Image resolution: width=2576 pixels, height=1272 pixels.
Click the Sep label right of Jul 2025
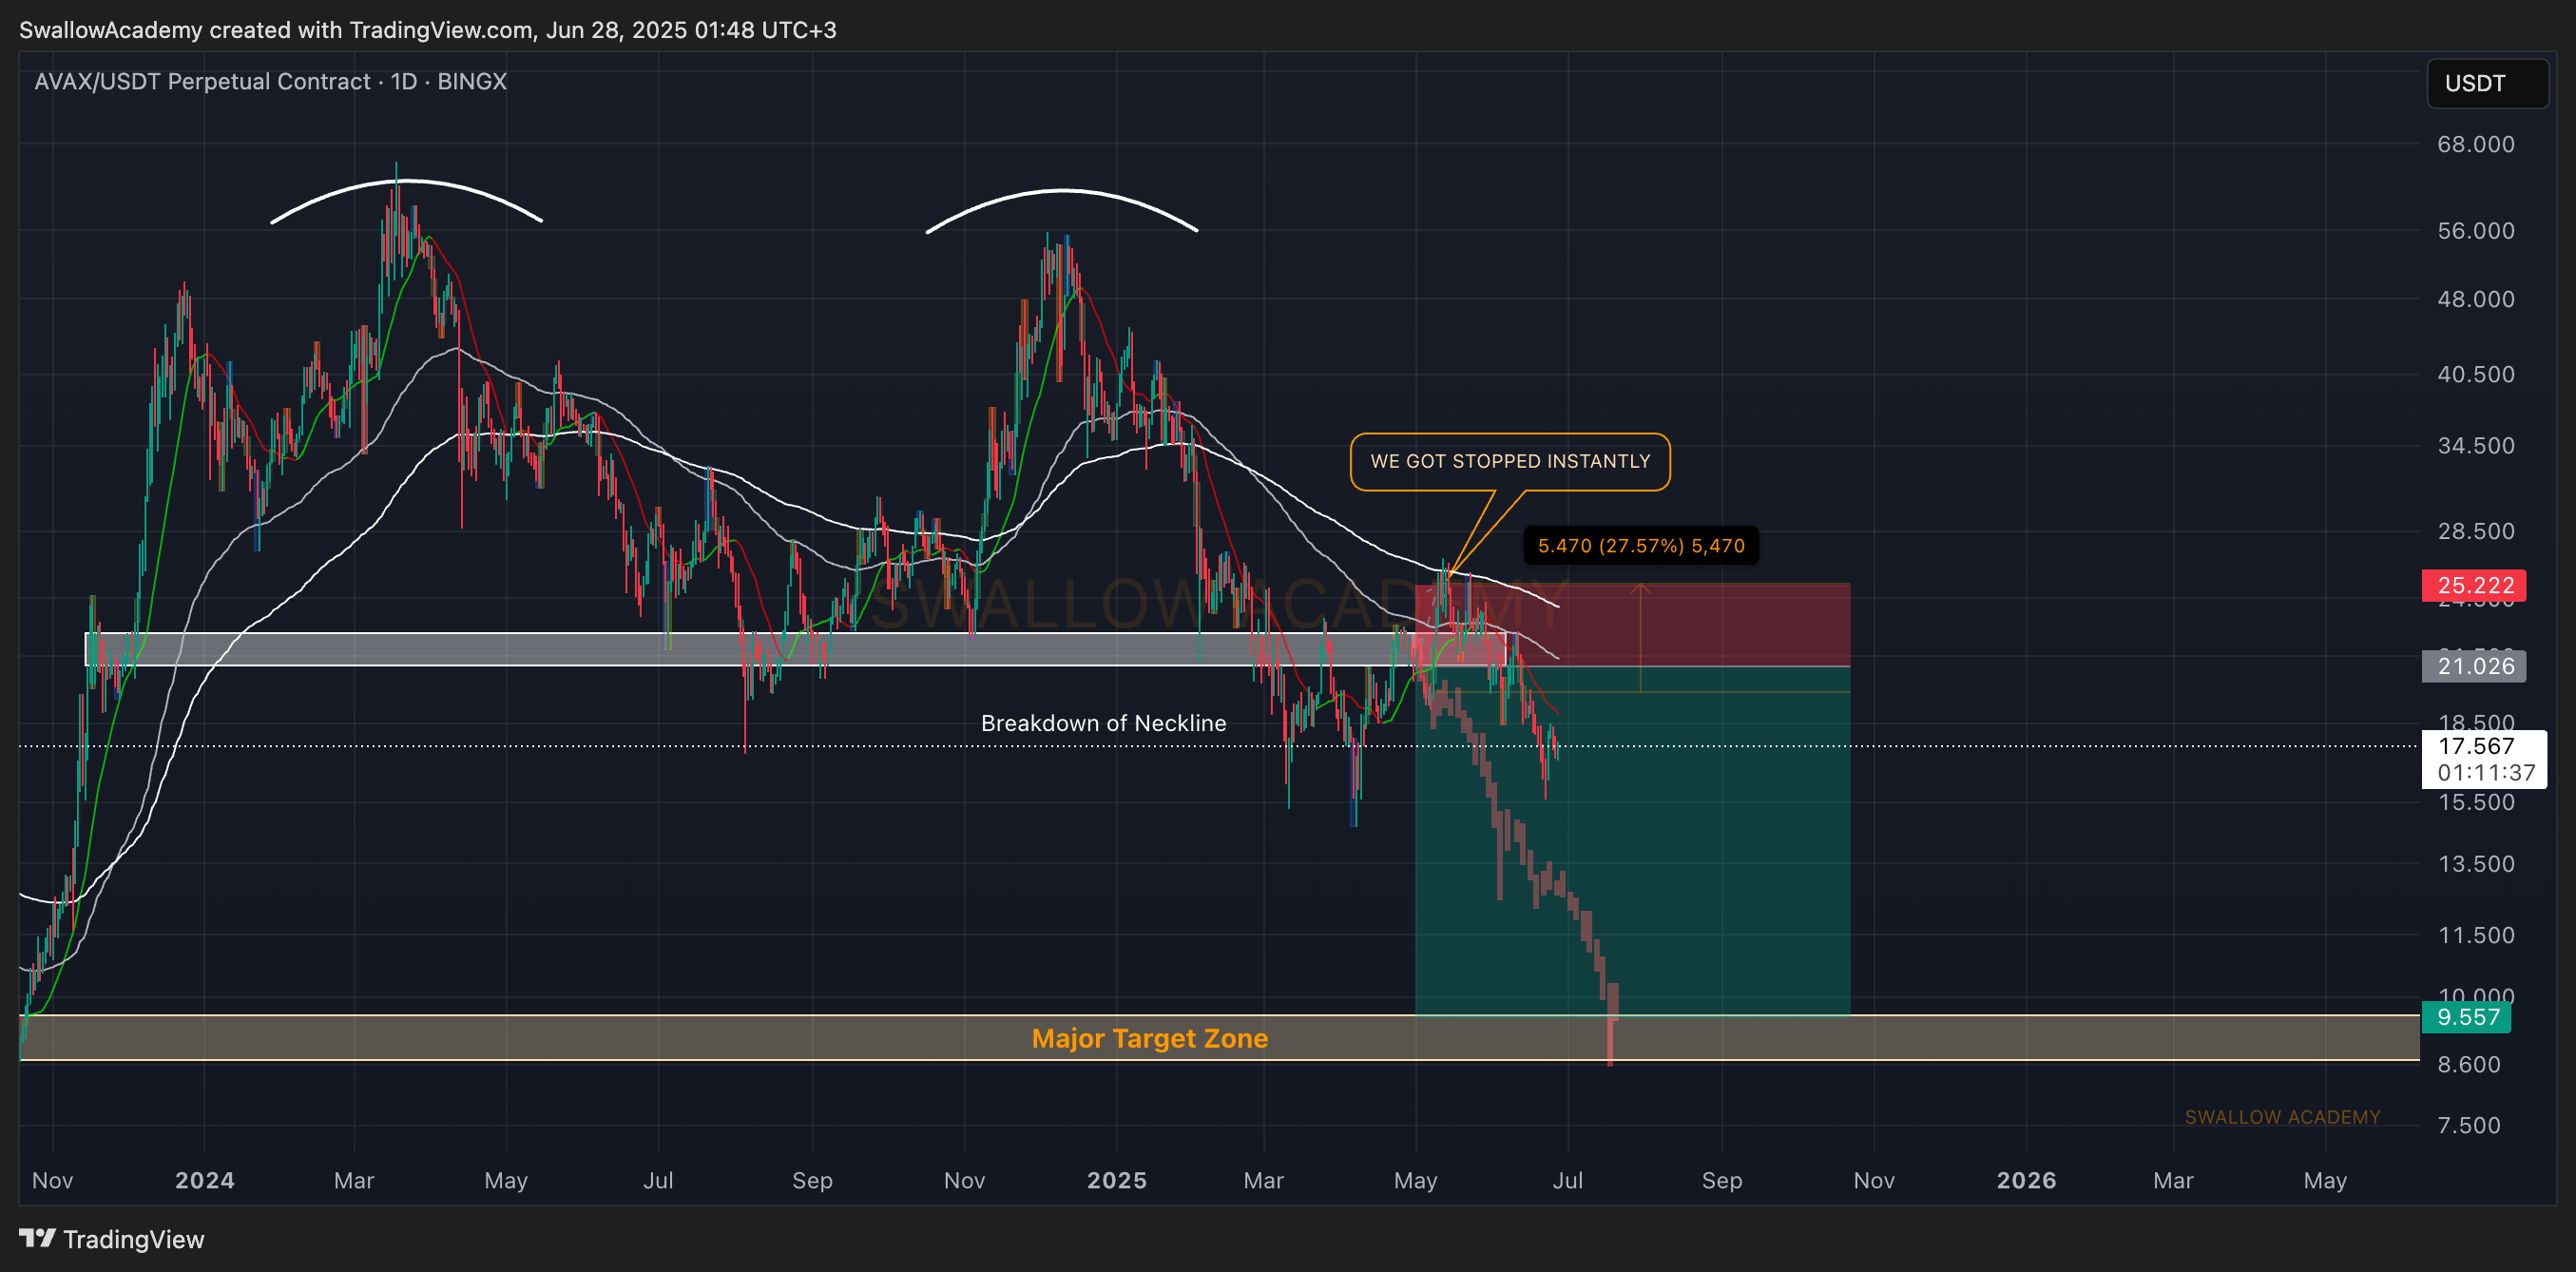[1722, 1180]
